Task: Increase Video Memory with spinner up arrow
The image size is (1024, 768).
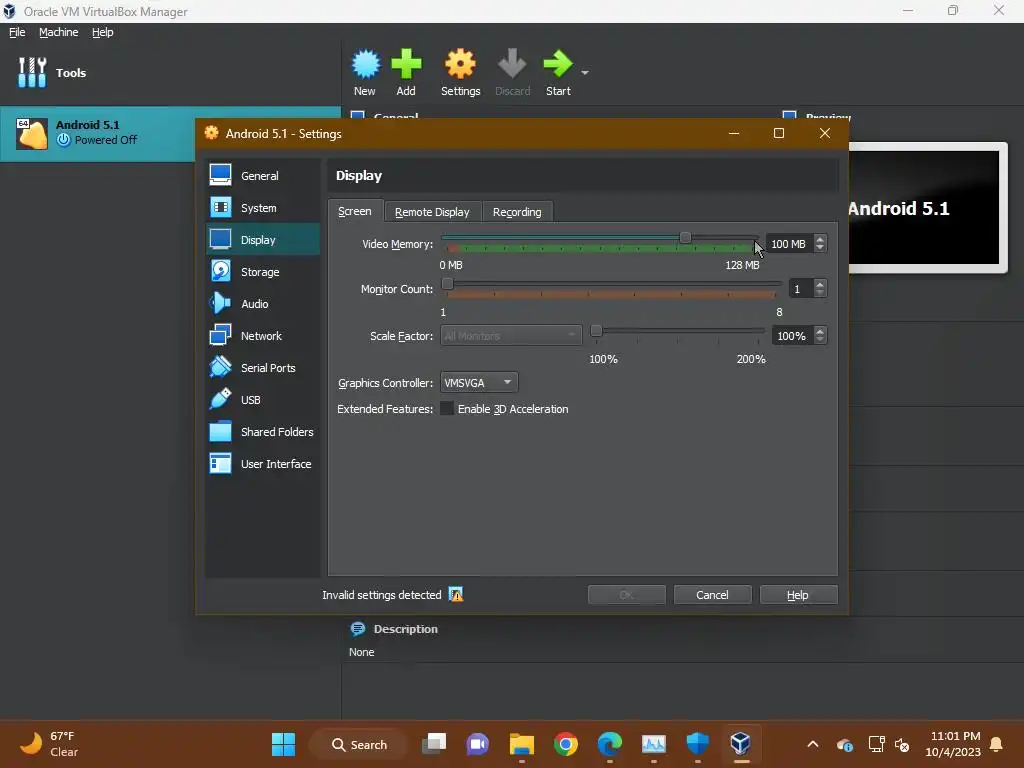Action: click(x=820, y=239)
